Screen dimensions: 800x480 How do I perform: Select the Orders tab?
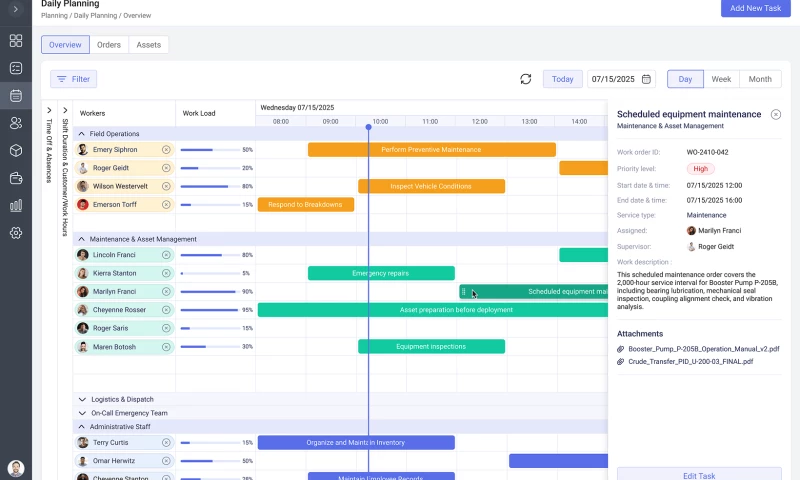click(109, 45)
